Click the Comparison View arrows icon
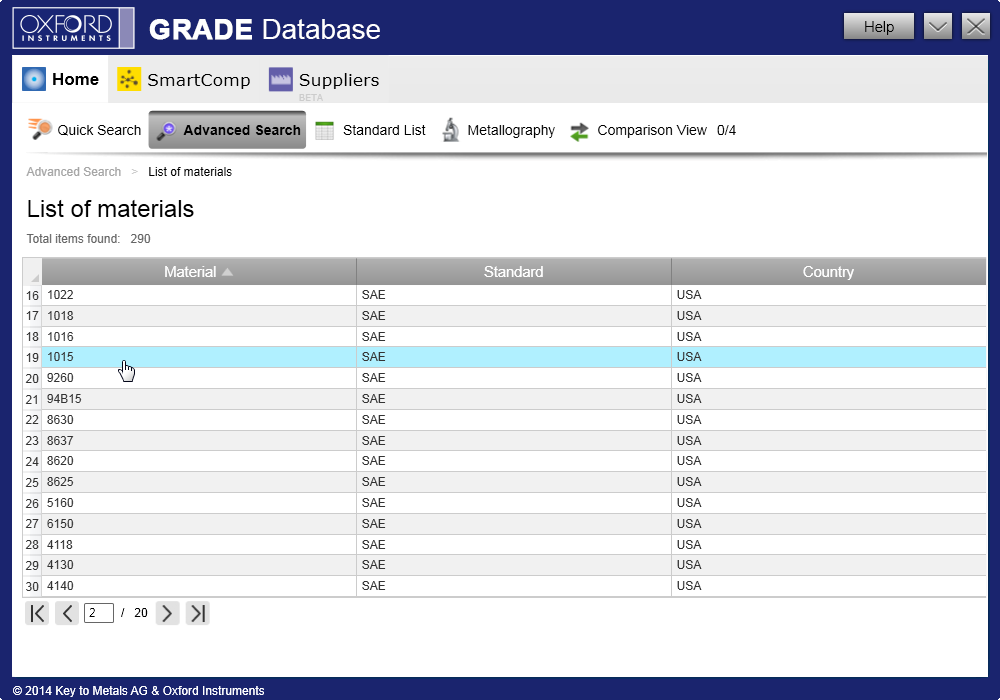1000x700 pixels. click(x=579, y=131)
